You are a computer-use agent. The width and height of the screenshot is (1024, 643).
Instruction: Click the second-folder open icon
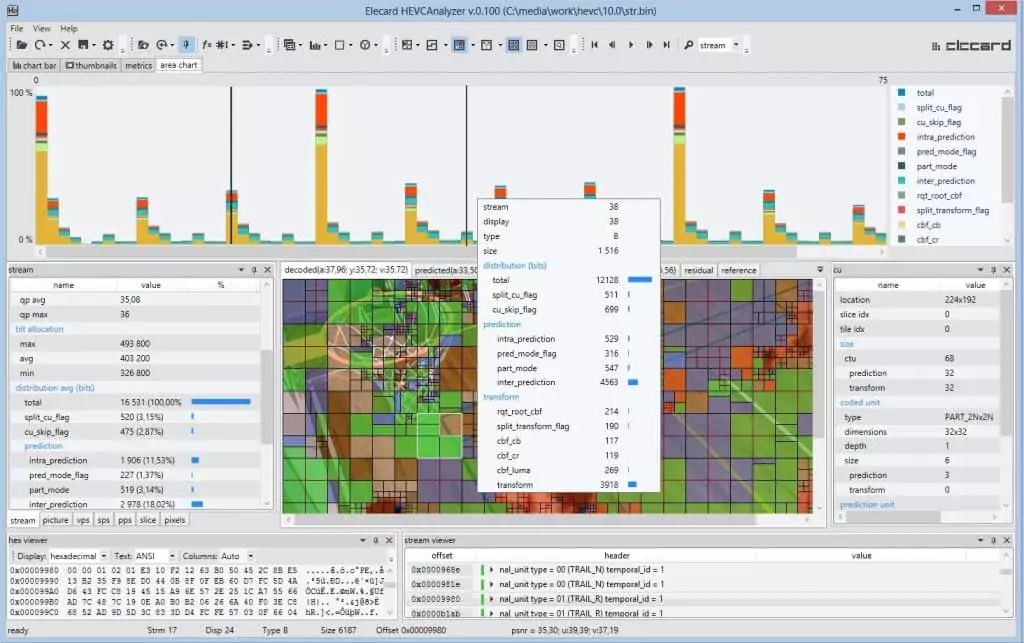(143, 45)
